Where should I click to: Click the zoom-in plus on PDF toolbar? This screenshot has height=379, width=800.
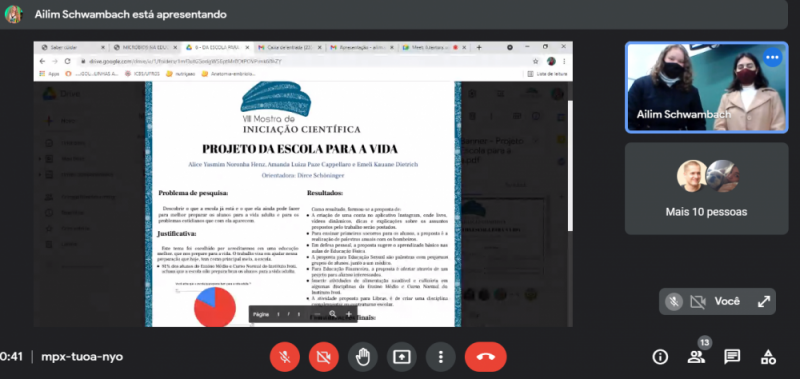349,314
